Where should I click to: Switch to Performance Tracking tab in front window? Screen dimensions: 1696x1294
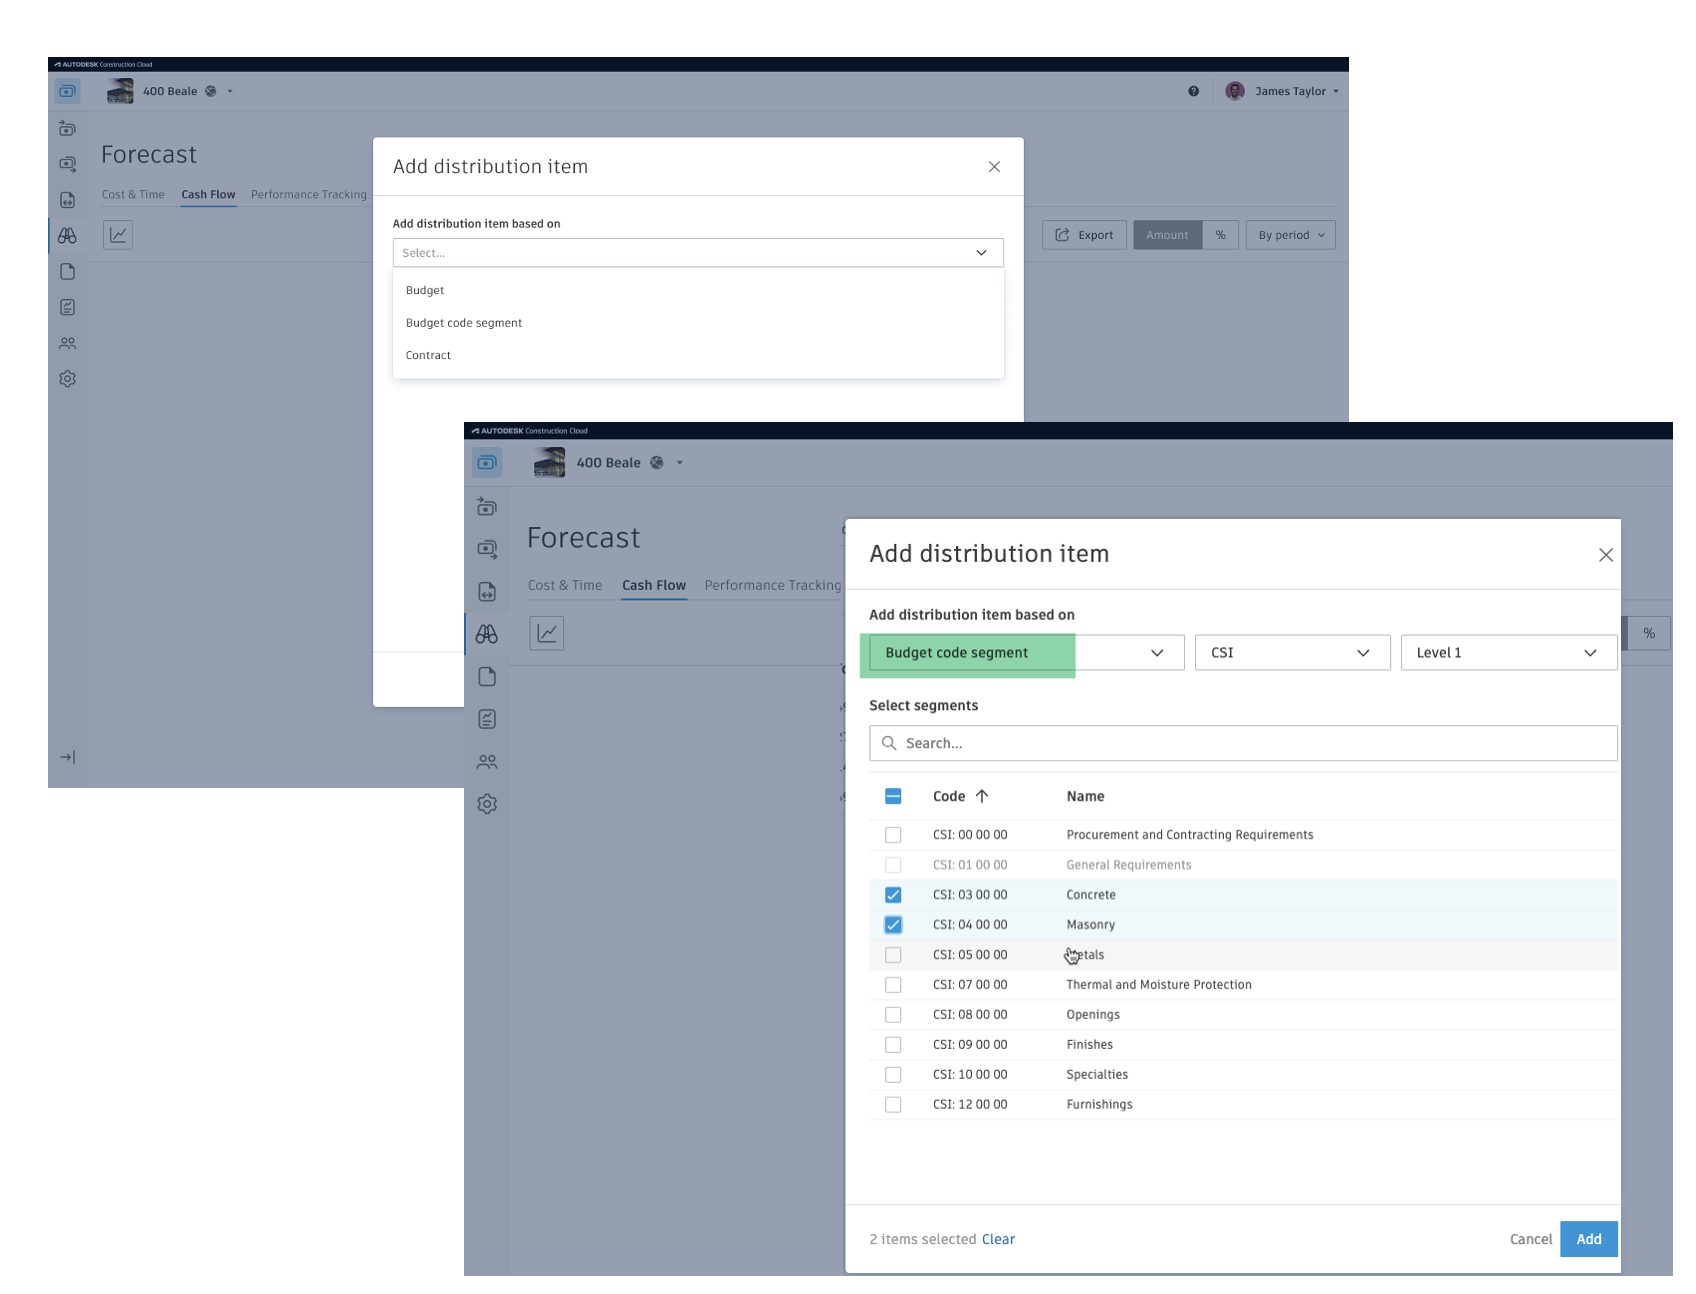point(772,585)
